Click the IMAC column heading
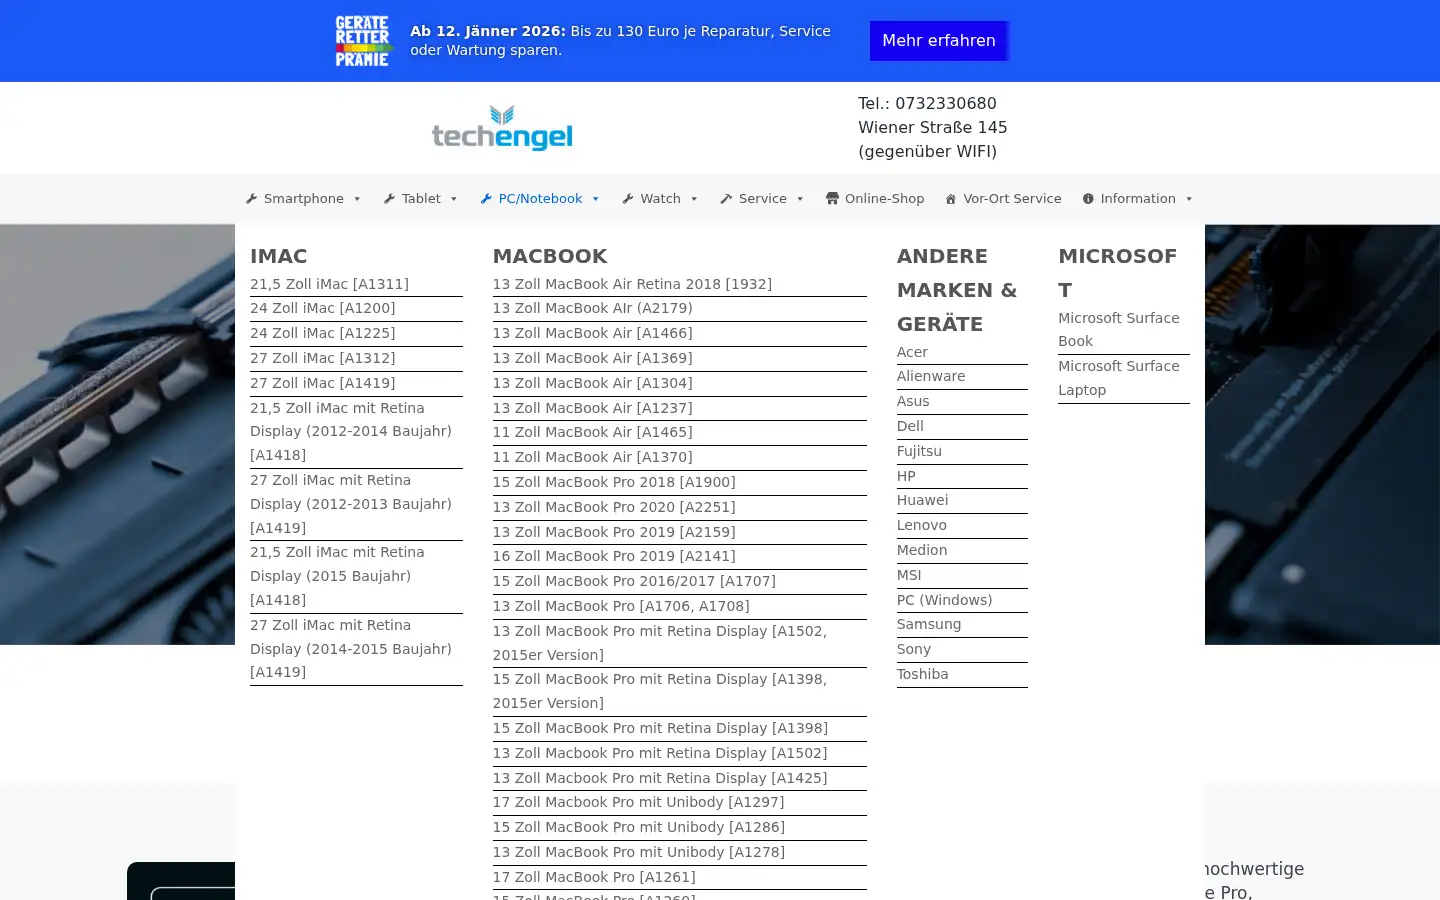Image resolution: width=1440 pixels, height=900 pixels. (x=278, y=256)
